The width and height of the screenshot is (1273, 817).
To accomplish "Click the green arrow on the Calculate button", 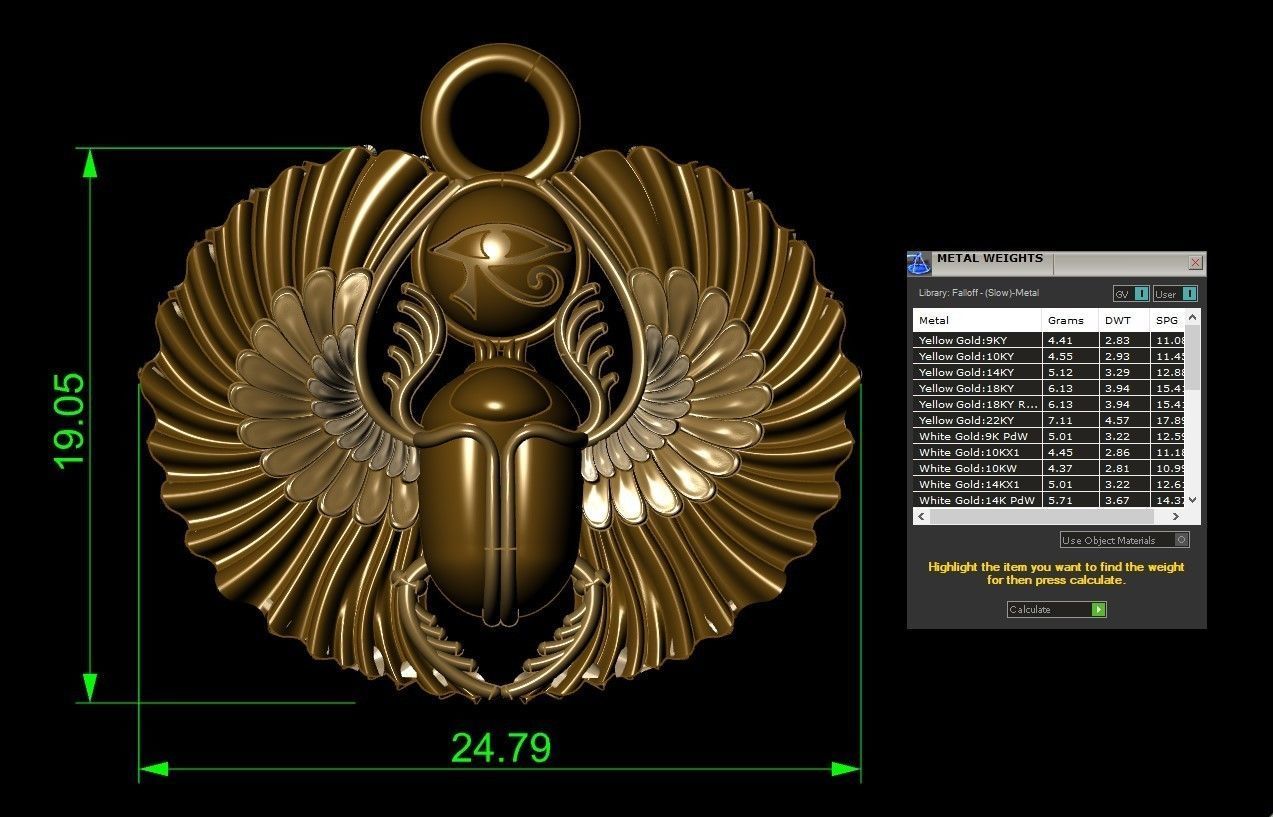I will [x=1099, y=609].
